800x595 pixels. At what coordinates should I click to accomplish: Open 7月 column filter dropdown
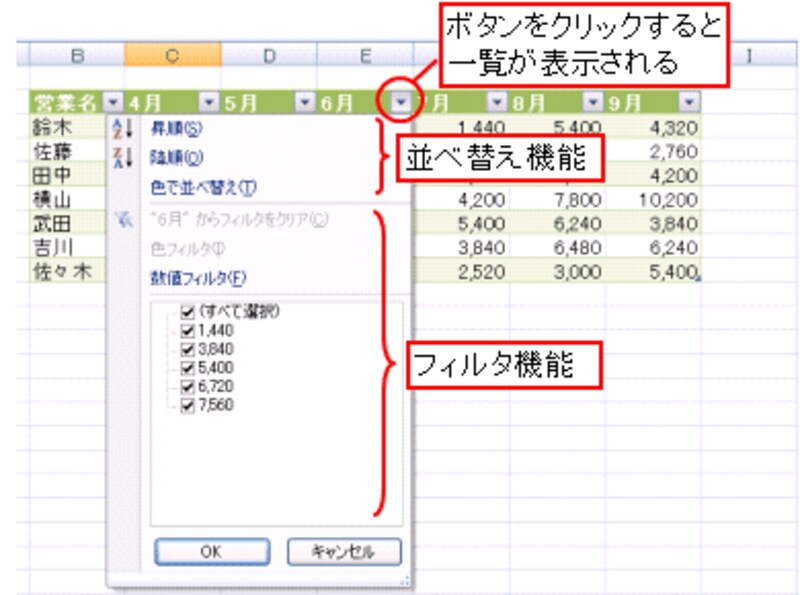[496, 103]
